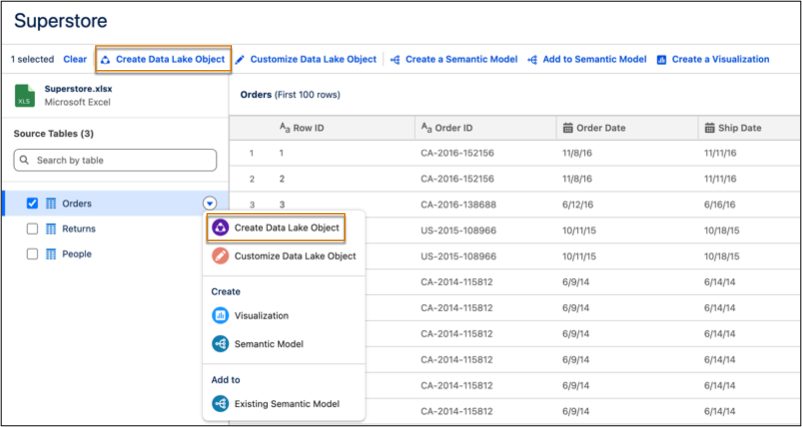Click the Semantic Model icon under Create
802x427 pixels.
click(x=220, y=344)
